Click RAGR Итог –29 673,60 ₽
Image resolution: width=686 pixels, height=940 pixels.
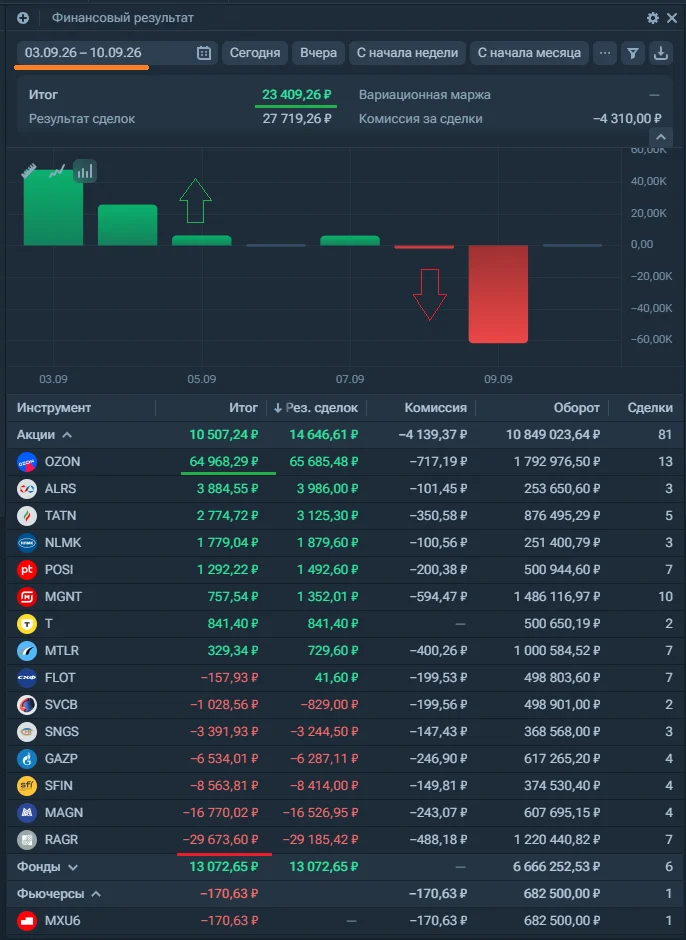[x=220, y=839]
